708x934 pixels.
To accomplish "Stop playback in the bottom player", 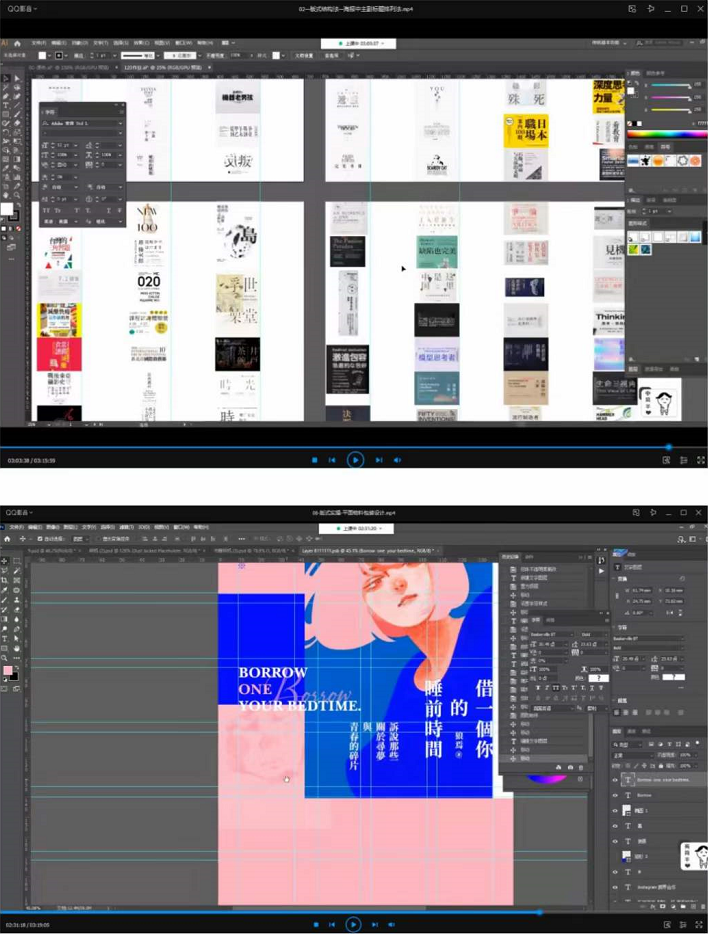I will pyautogui.click(x=316, y=924).
